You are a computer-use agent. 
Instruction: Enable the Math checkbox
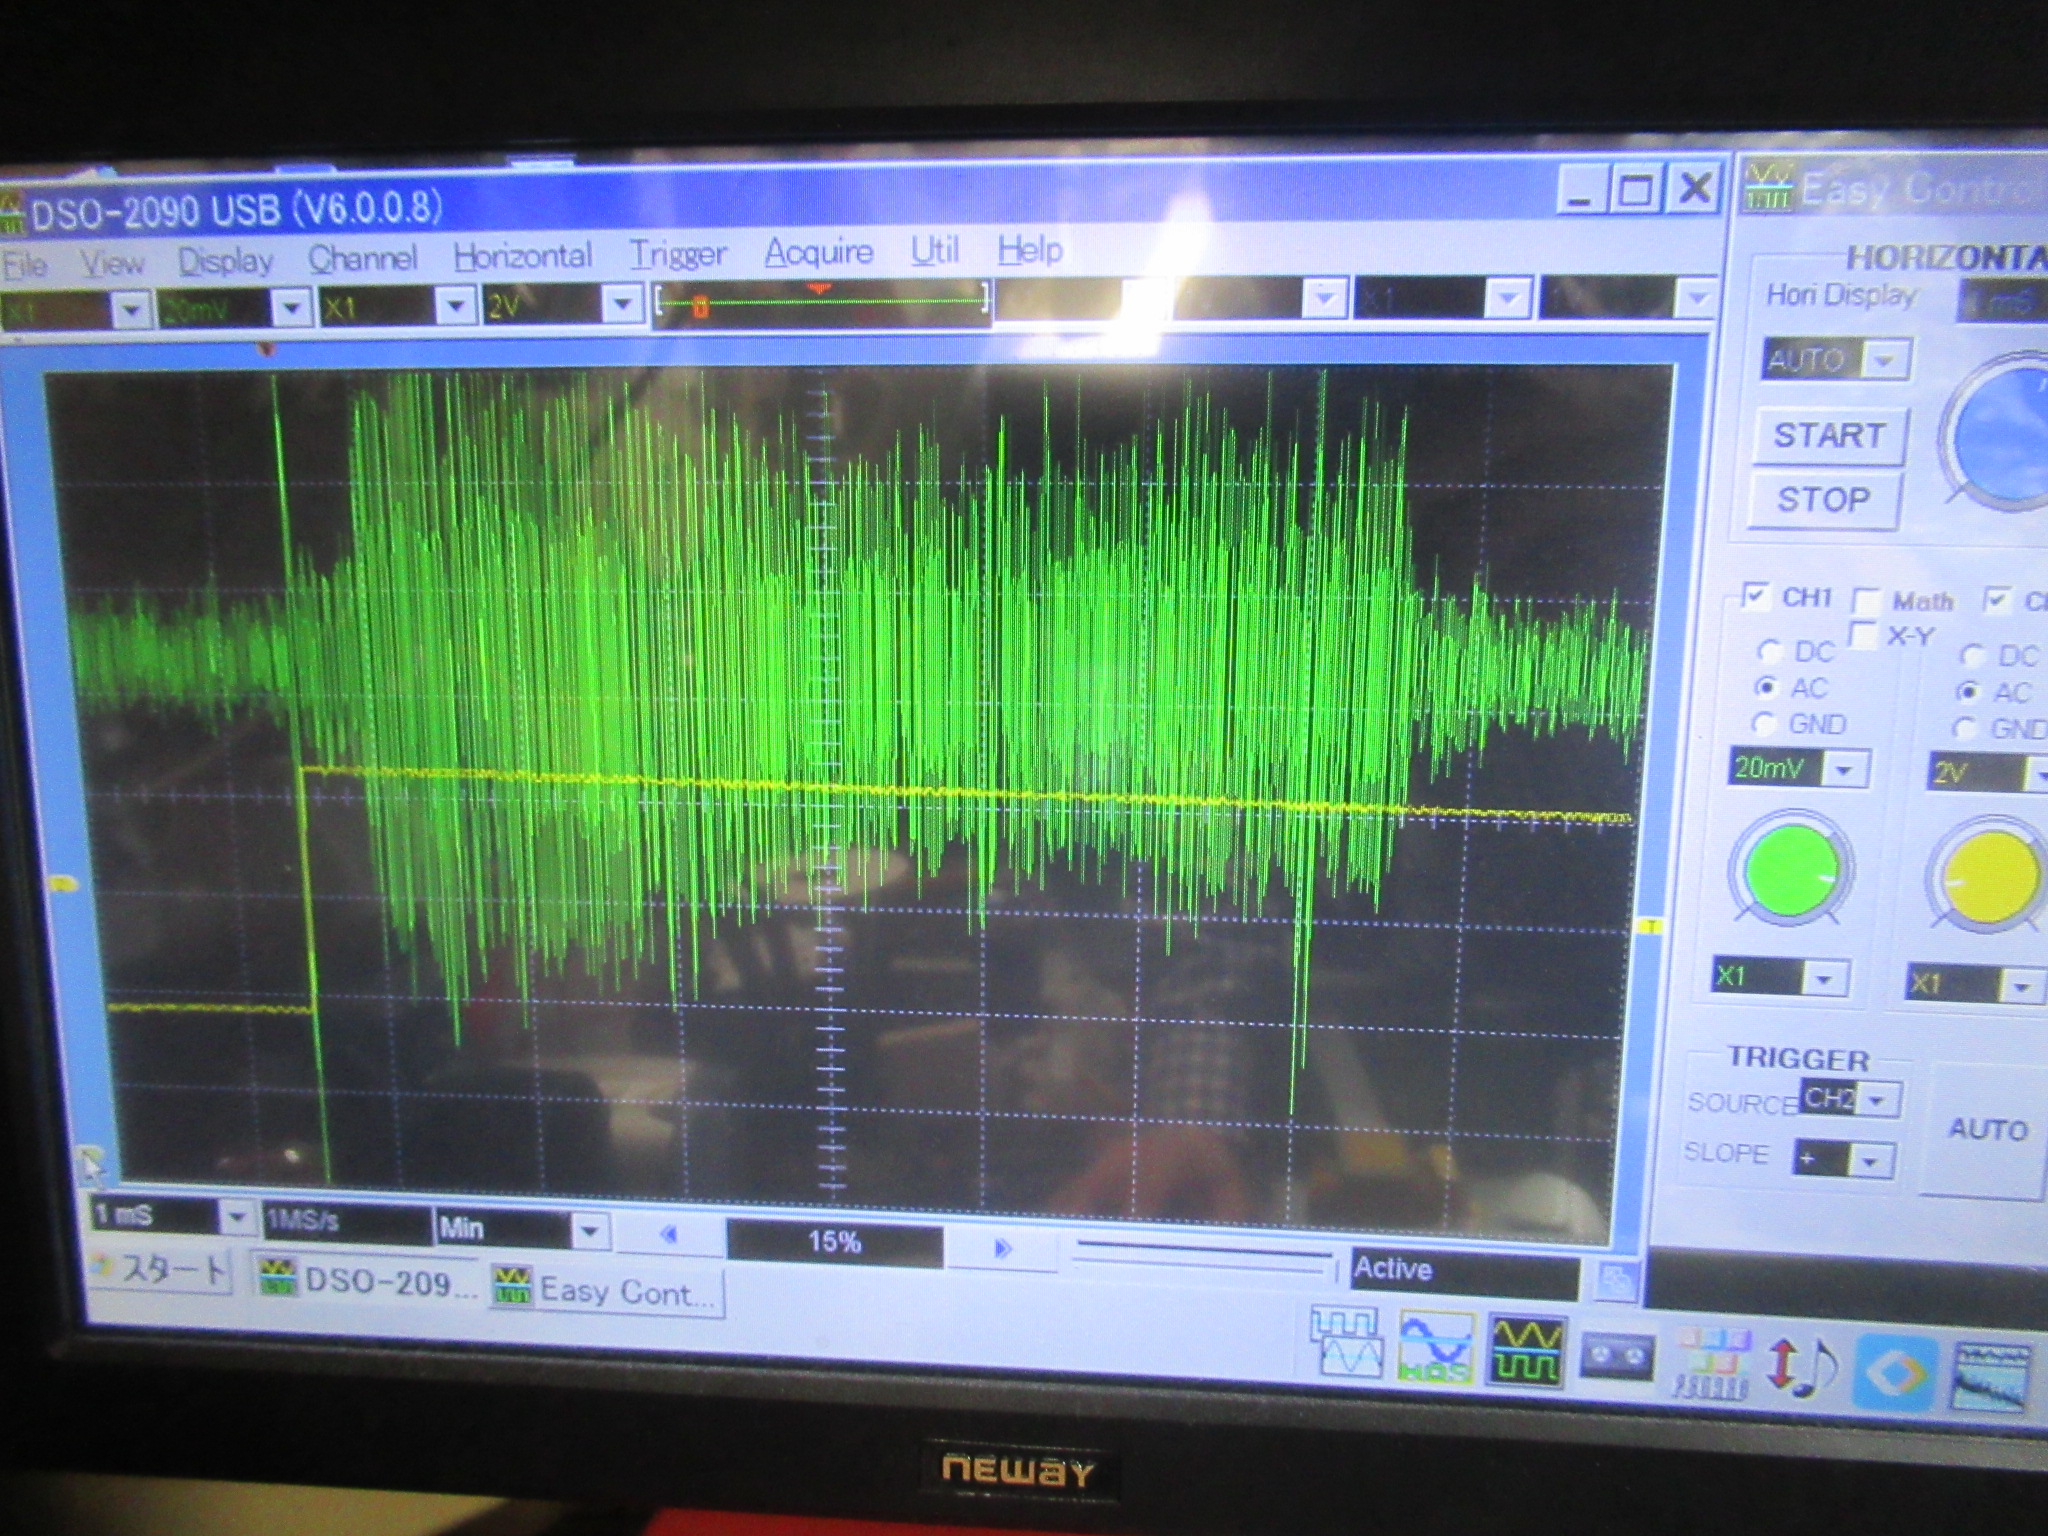1865,601
